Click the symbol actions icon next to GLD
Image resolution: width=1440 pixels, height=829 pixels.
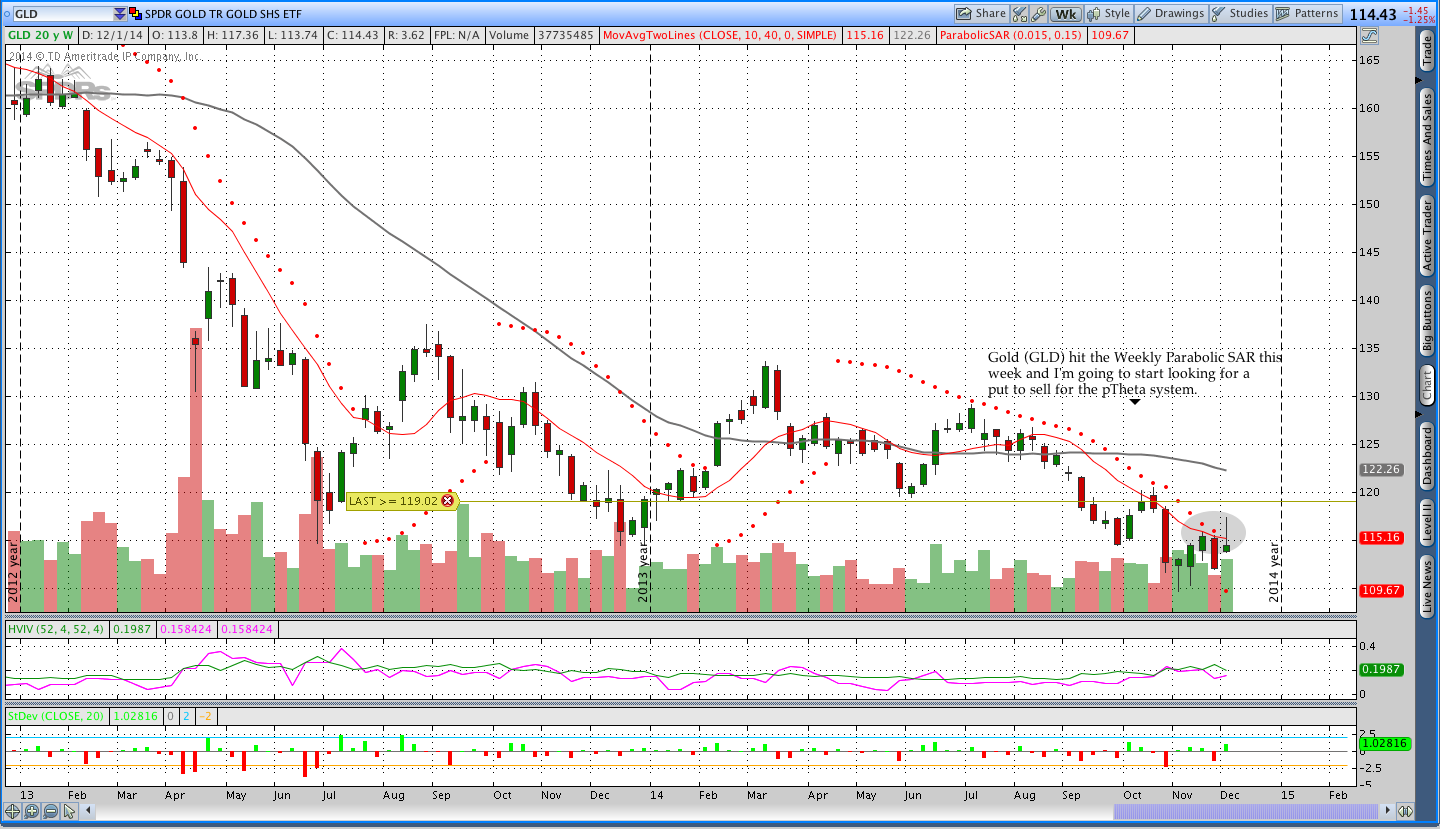click(x=136, y=14)
